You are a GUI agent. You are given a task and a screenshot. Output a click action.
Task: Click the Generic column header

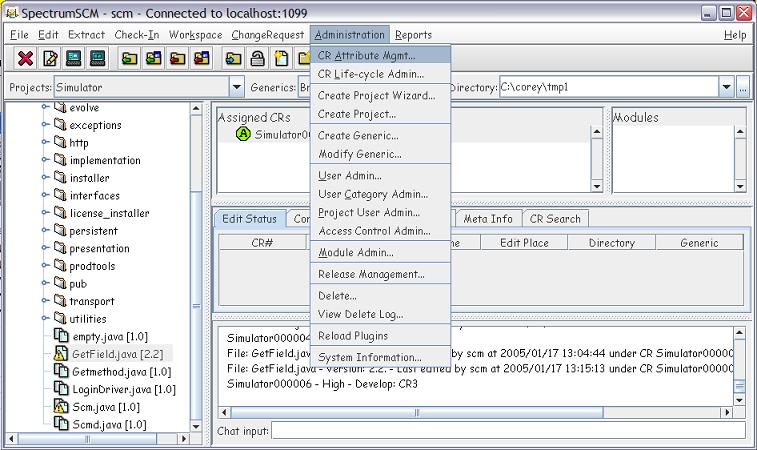pyautogui.click(x=699, y=243)
